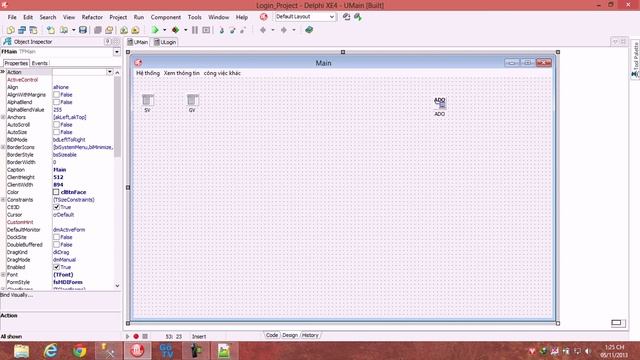Open Google Chrome from the taskbar

pos(80,351)
